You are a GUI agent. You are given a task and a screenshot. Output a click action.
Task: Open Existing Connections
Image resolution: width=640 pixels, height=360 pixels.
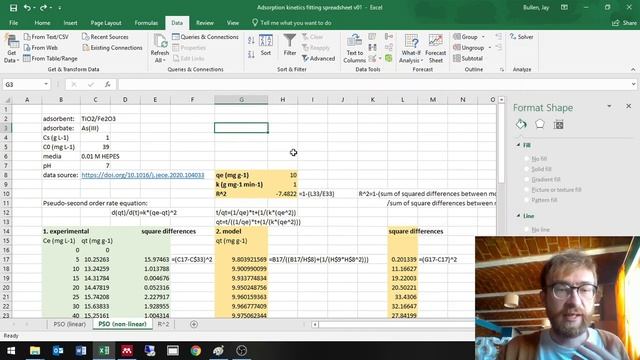pyautogui.click(x=112, y=48)
